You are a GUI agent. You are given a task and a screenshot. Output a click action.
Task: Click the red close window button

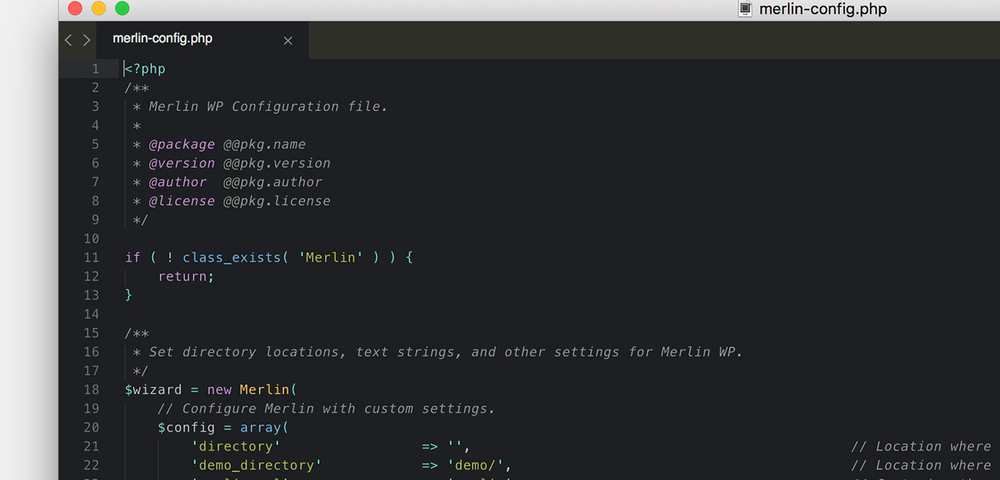tap(75, 8)
